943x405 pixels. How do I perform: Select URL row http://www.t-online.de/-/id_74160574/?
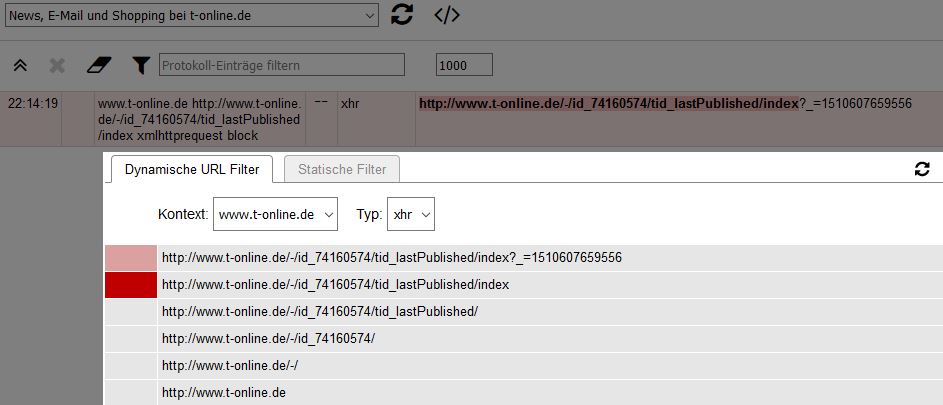point(550,339)
